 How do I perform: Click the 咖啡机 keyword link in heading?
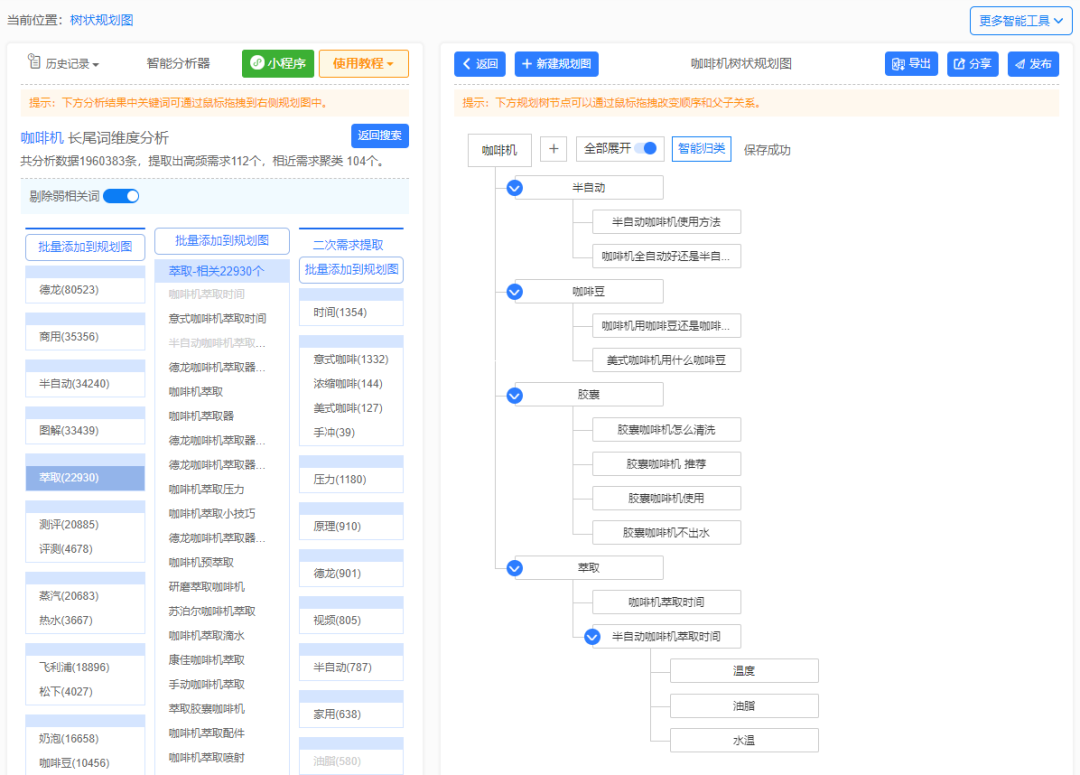point(42,138)
